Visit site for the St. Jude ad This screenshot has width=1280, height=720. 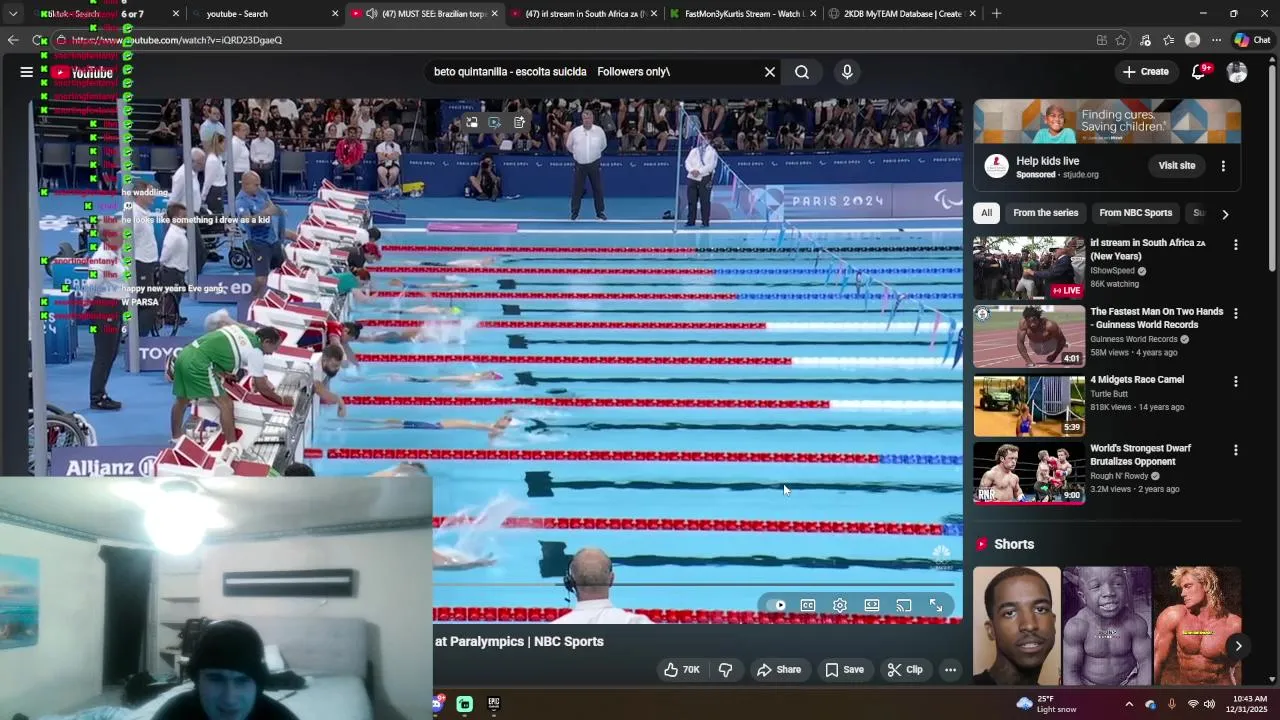(x=1177, y=166)
